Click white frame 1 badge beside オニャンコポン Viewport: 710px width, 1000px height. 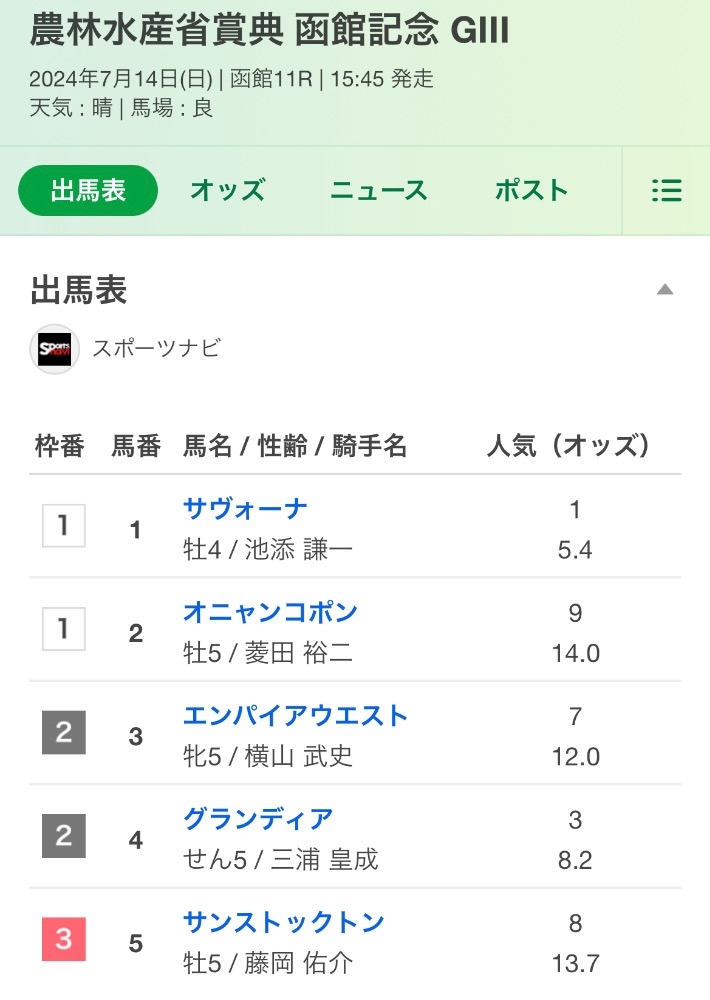pyautogui.click(x=64, y=629)
